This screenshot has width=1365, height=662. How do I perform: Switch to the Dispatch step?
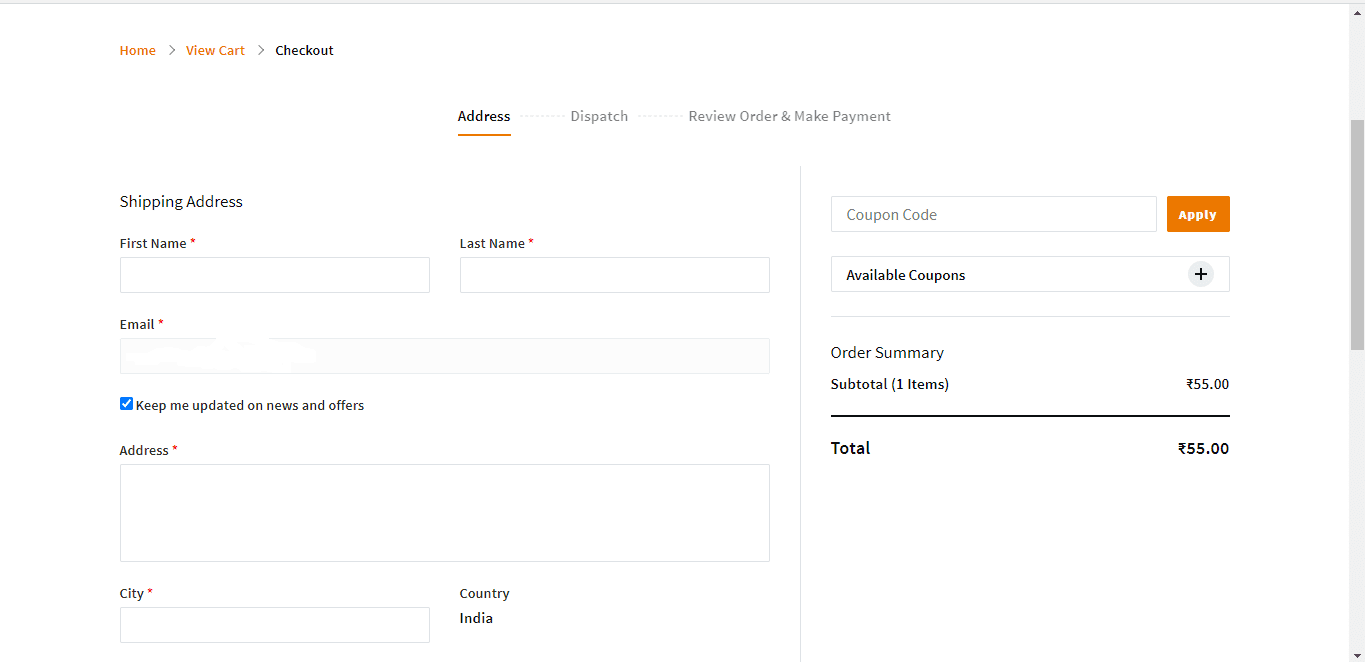point(599,116)
